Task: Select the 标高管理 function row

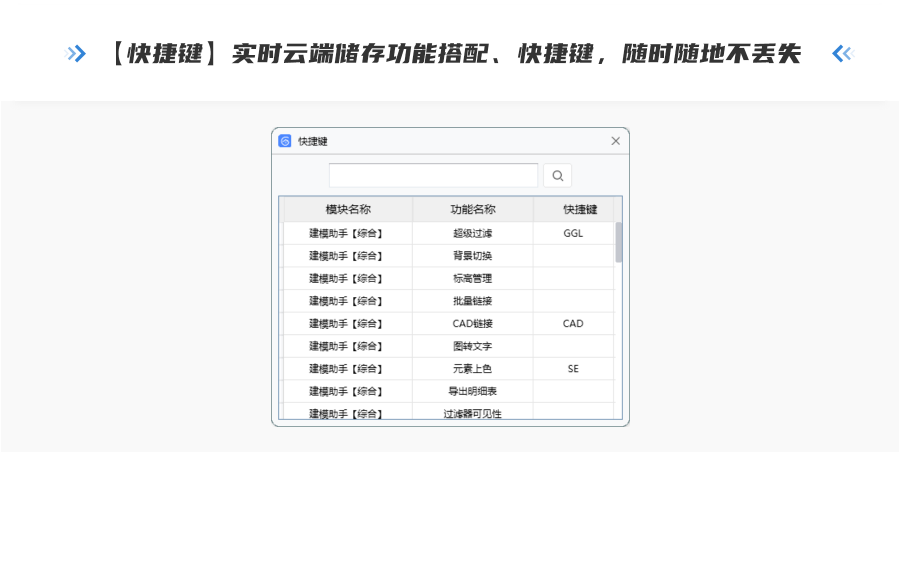Action: tap(472, 278)
